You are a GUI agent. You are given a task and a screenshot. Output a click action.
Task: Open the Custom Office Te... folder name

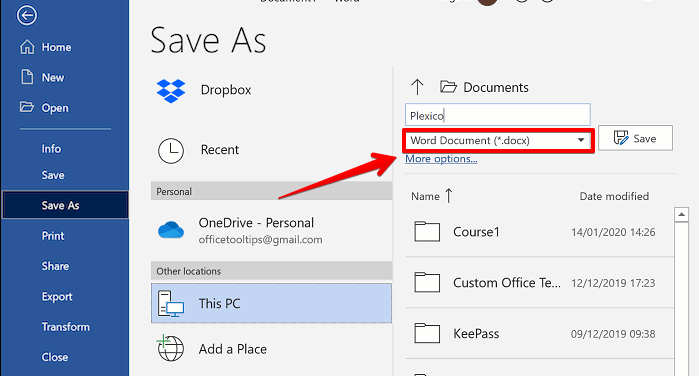tap(507, 283)
